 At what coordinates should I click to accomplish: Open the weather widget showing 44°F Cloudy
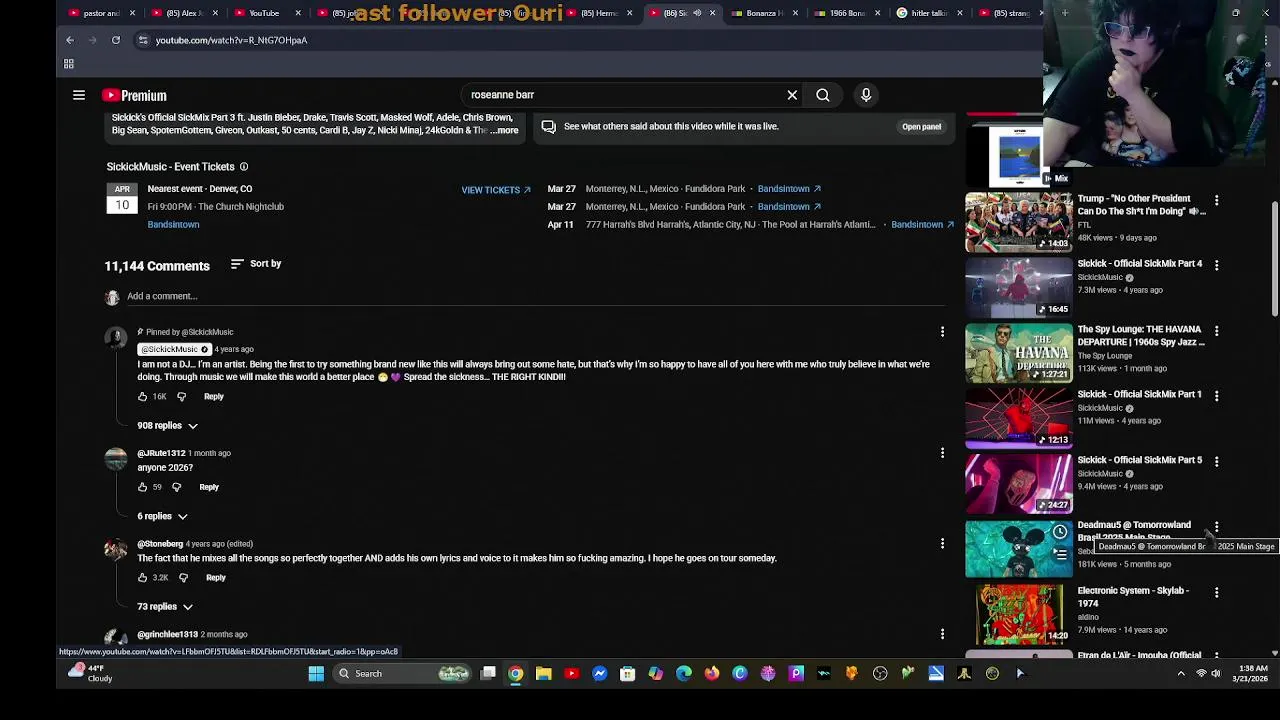click(x=90, y=673)
